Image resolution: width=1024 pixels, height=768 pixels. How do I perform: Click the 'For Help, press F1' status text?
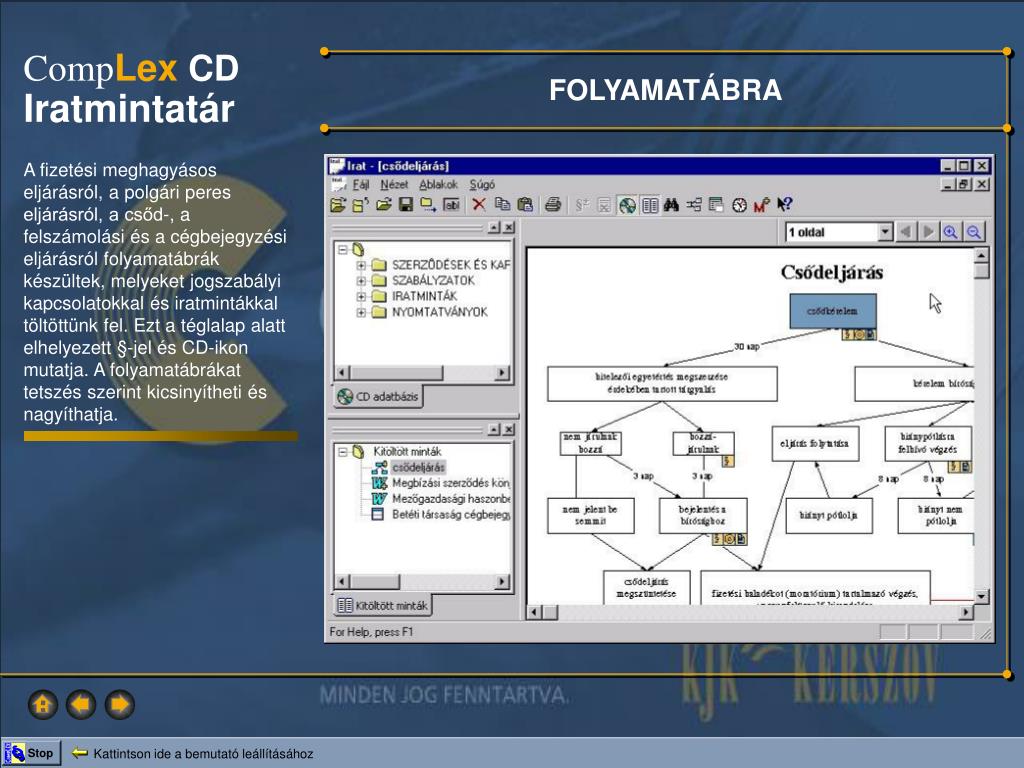coord(371,632)
